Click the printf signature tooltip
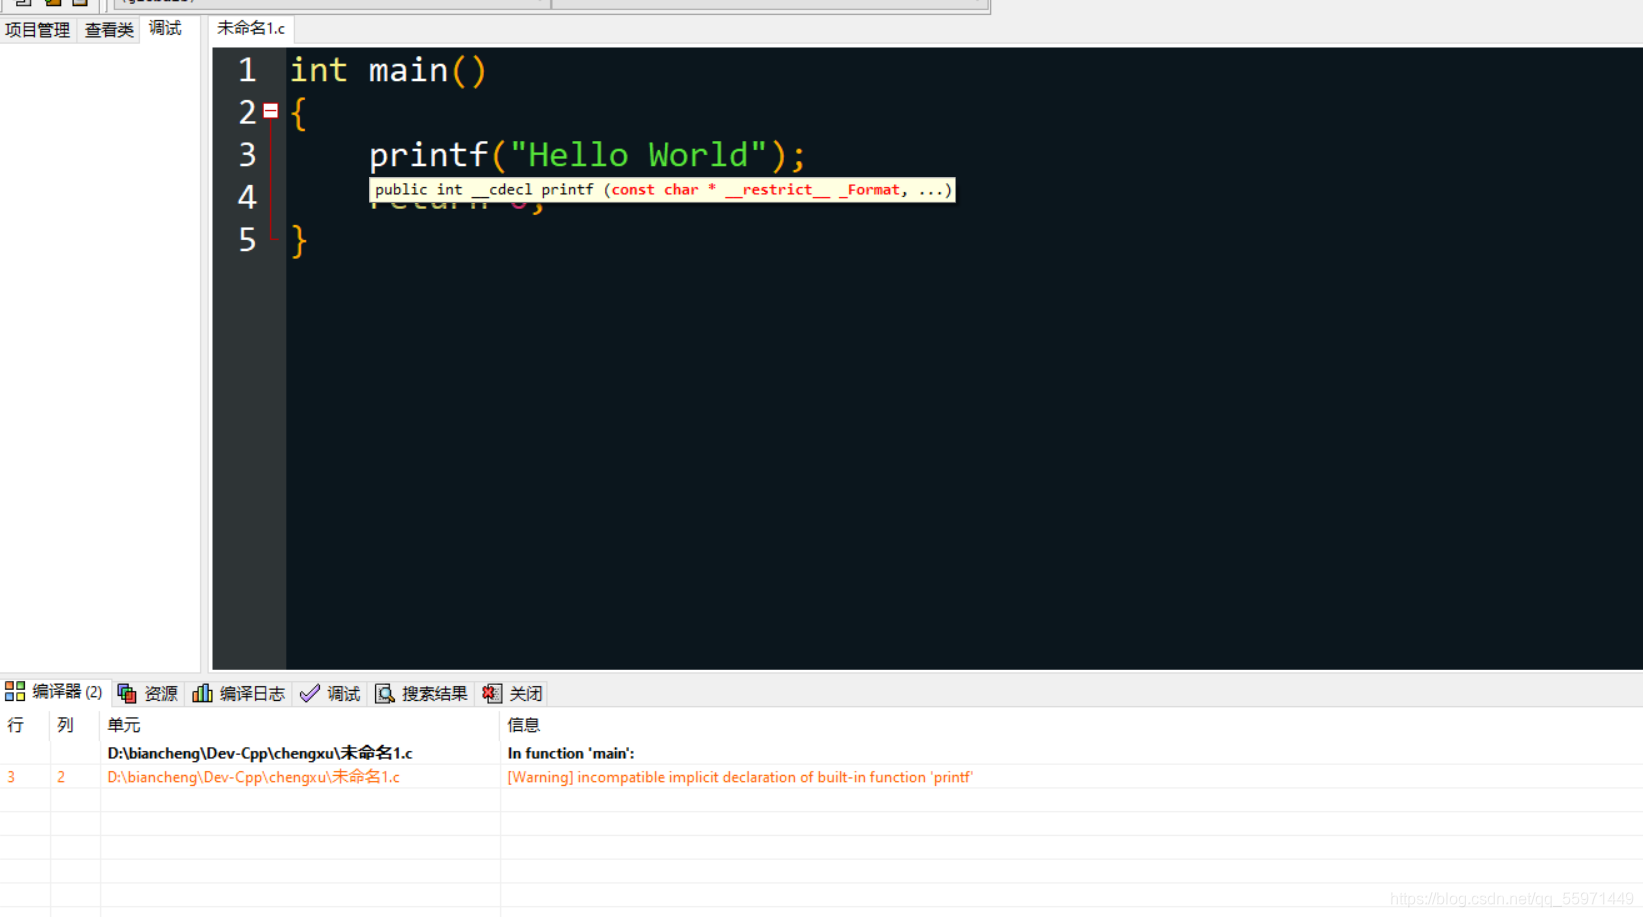This screenshot has width=1643, height=917. (x=662, y=190)
